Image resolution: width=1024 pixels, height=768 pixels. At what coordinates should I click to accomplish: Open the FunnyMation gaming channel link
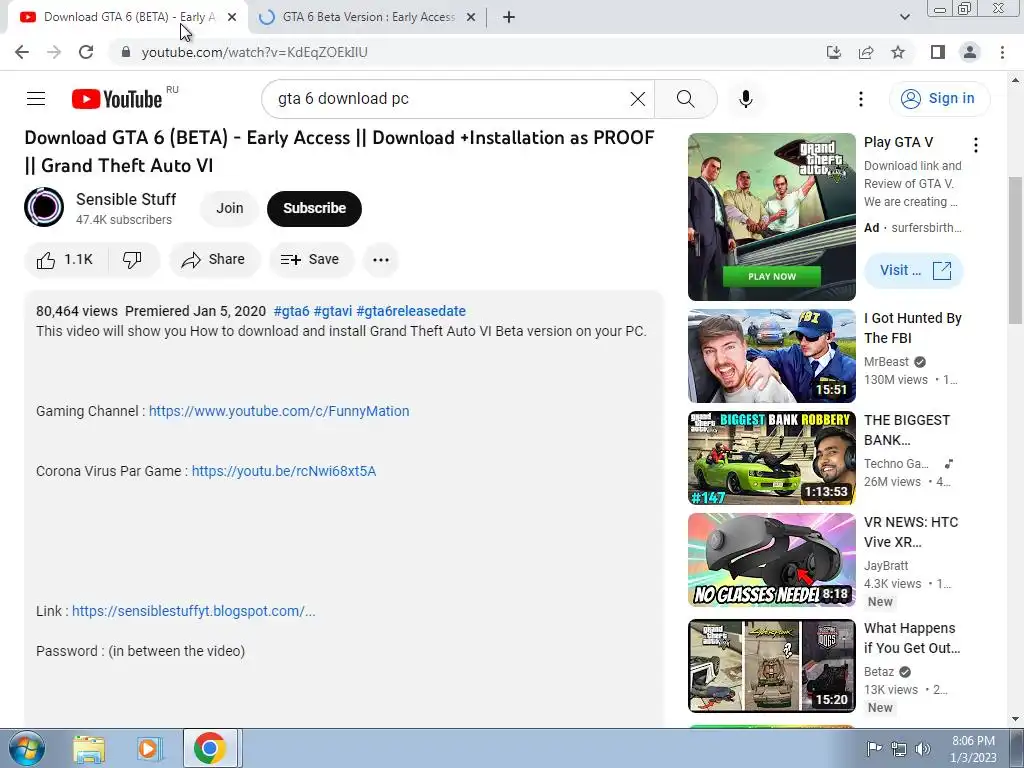pos(279,411)
